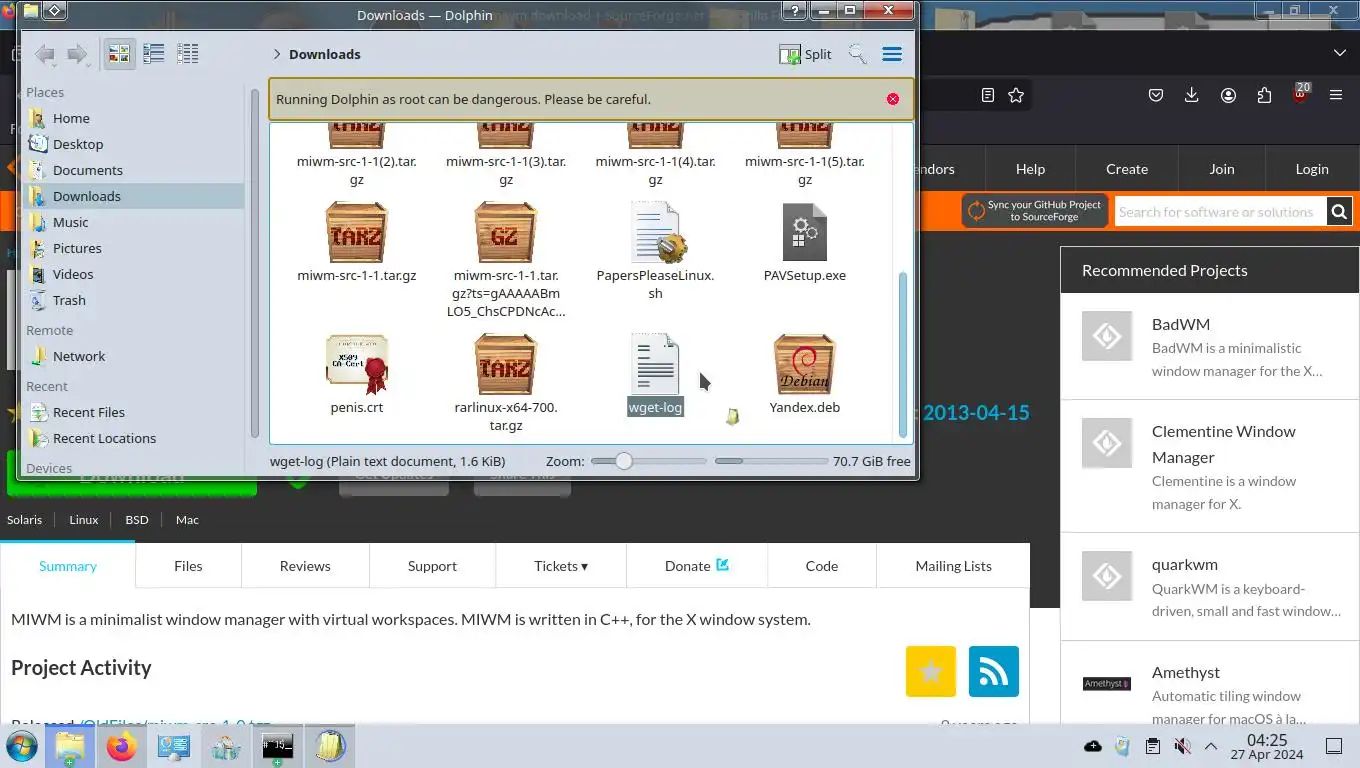Open Firefox account icon
The width and height of the screenshot is (1360, 768).
[x=1228, y=95]
